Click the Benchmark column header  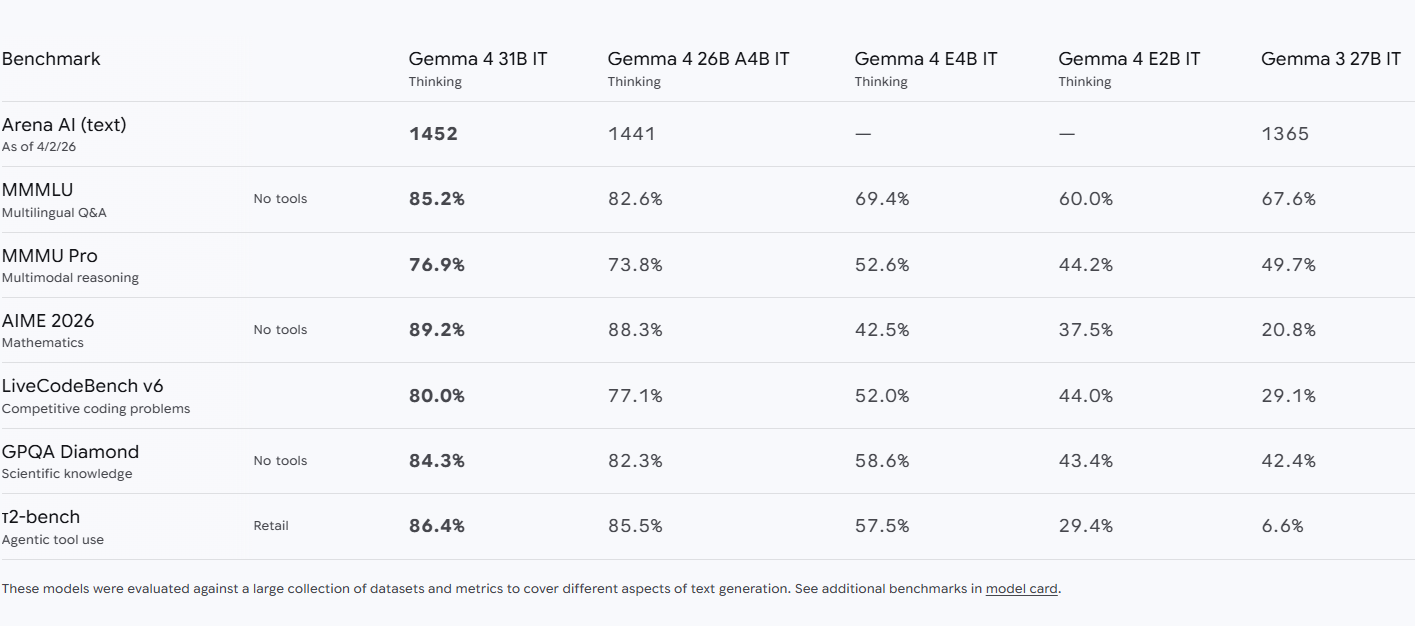pyautogui.click(x=51, y=59)
